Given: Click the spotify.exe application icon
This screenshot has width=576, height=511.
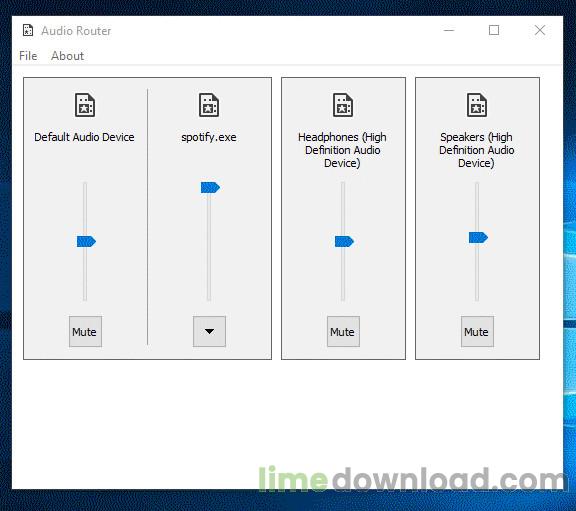Looking at the screenshot, I should (209, 105).
